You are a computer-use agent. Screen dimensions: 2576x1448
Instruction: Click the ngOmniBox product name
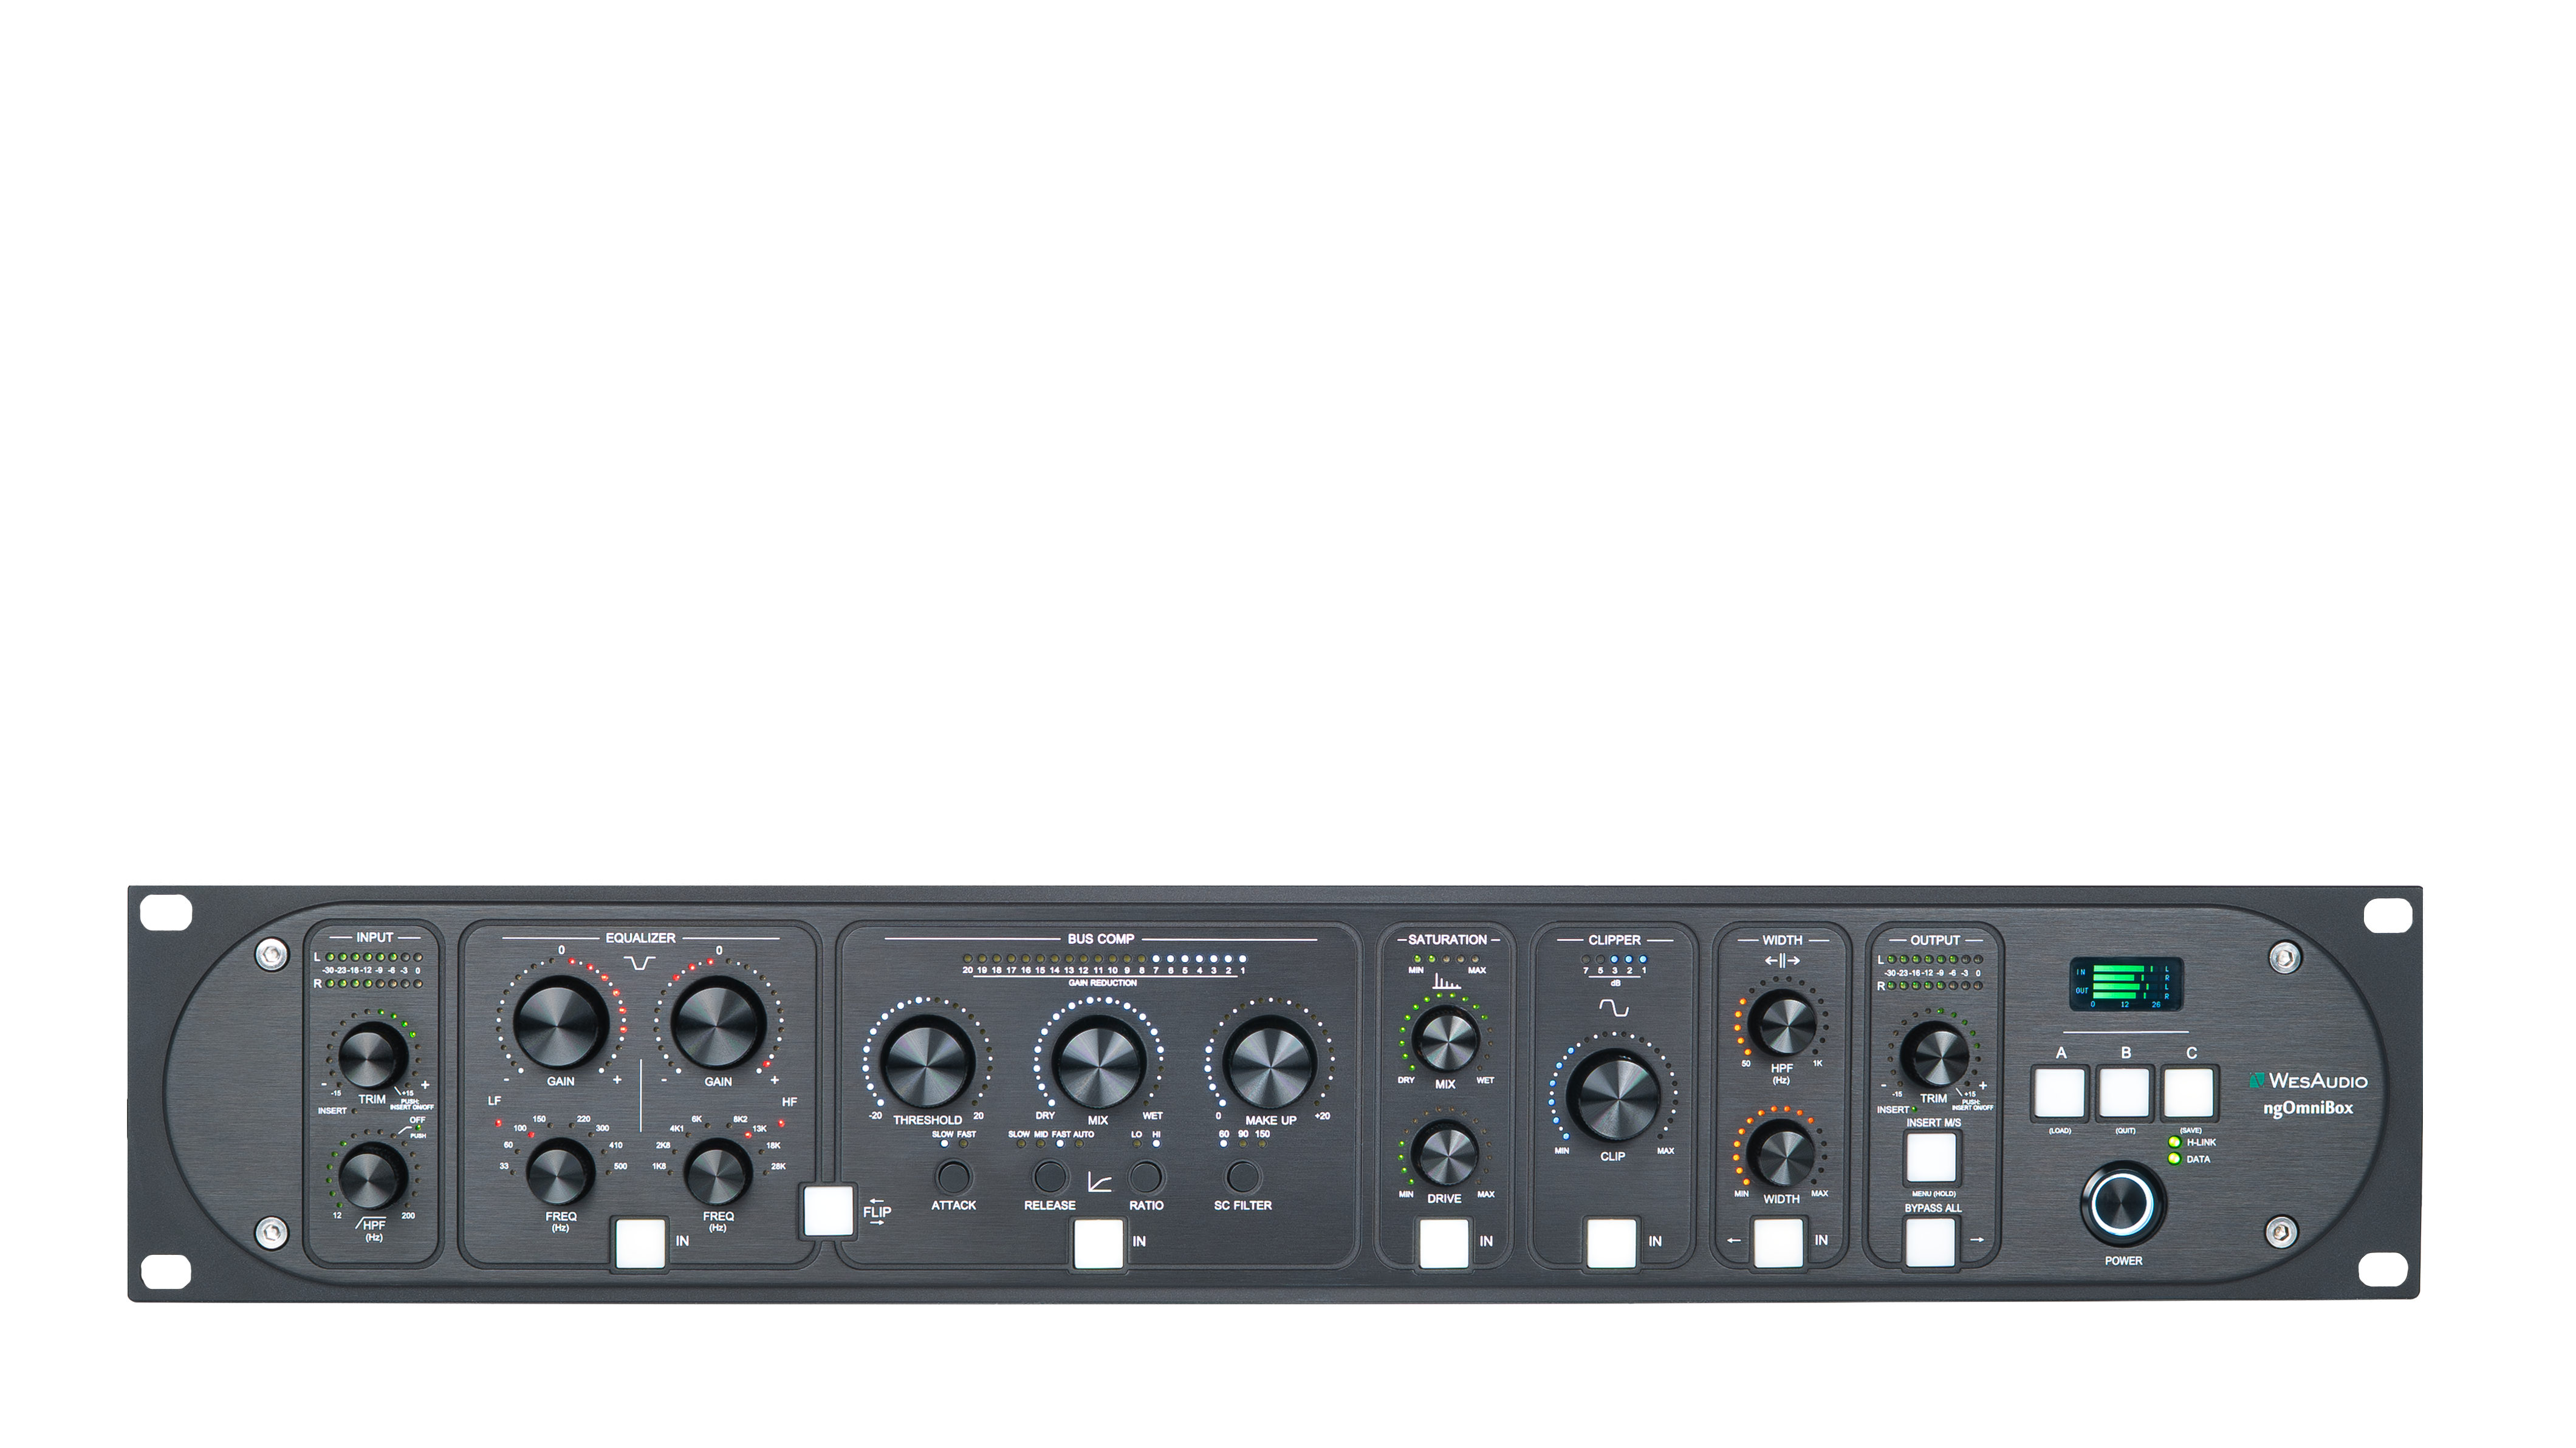point(2308,1109)
